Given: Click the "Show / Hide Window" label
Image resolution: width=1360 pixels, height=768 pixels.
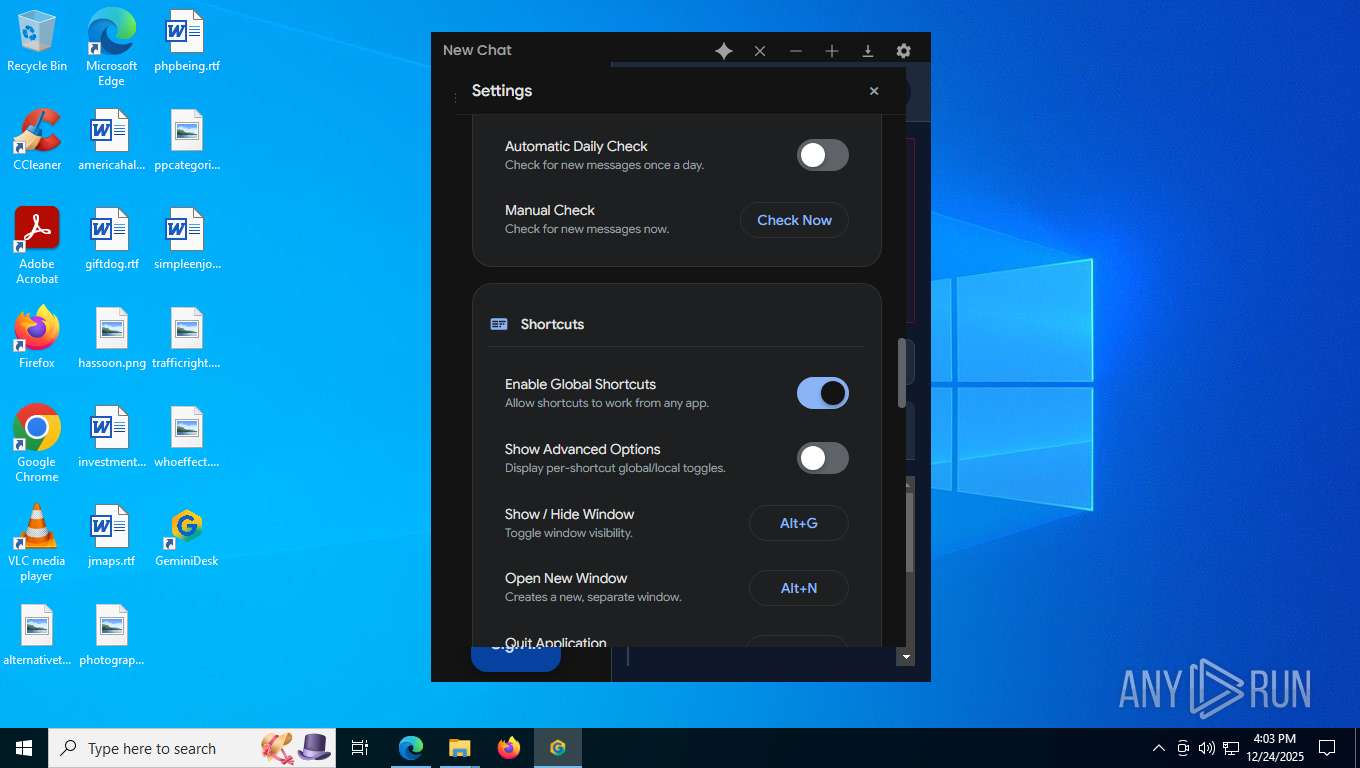Looking at the screenshot, I should click(569, 514).
